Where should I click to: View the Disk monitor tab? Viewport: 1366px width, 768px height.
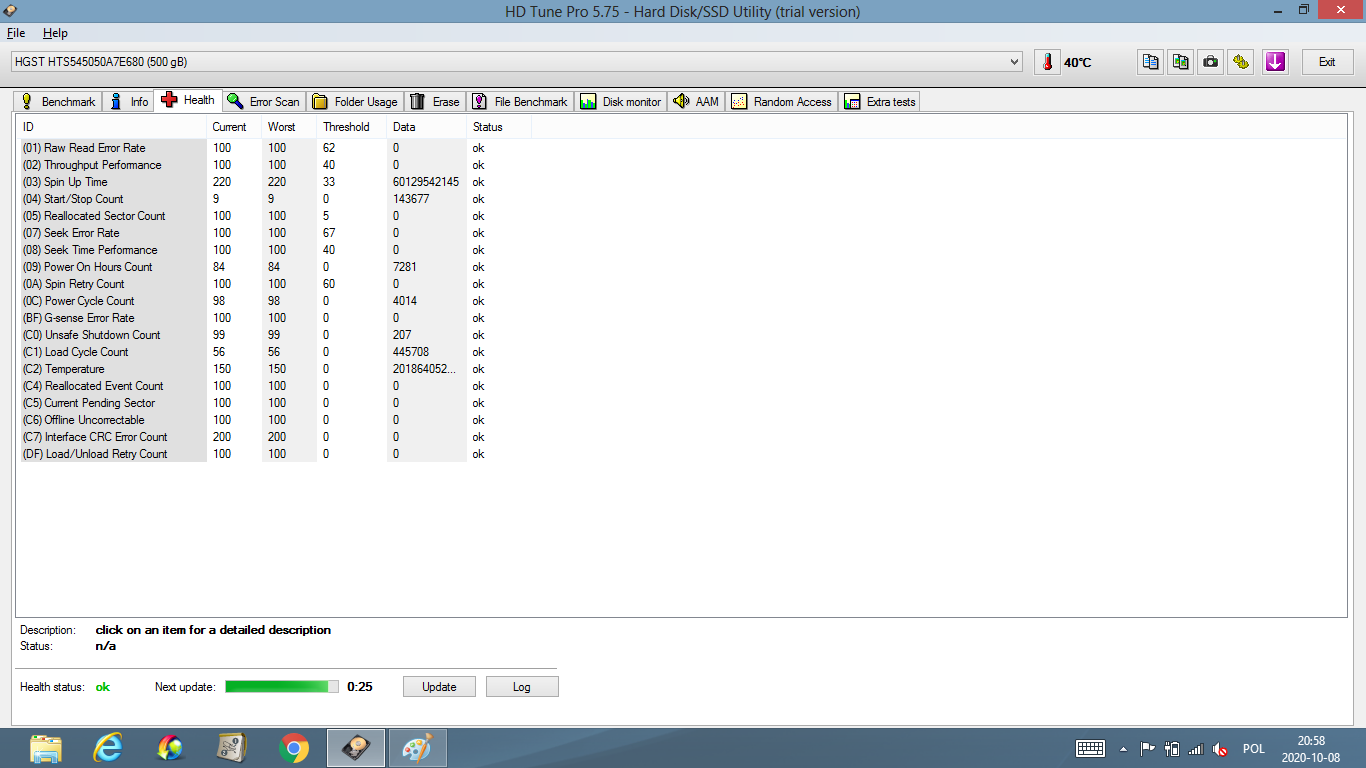620,102
